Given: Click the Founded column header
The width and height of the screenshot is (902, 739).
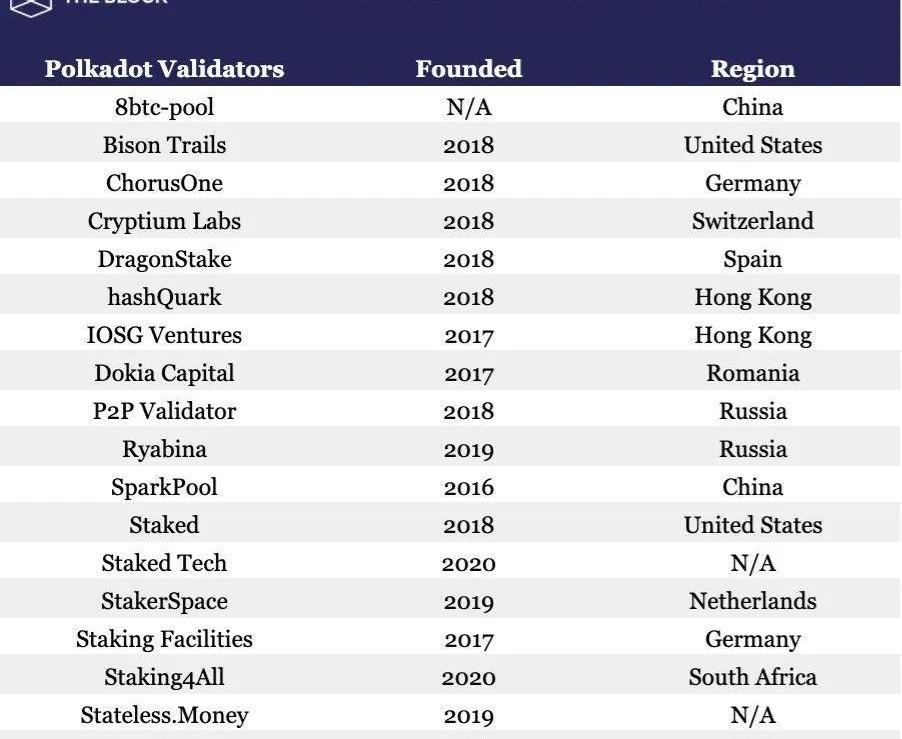Looking at the screenshot, I should 468,69.
